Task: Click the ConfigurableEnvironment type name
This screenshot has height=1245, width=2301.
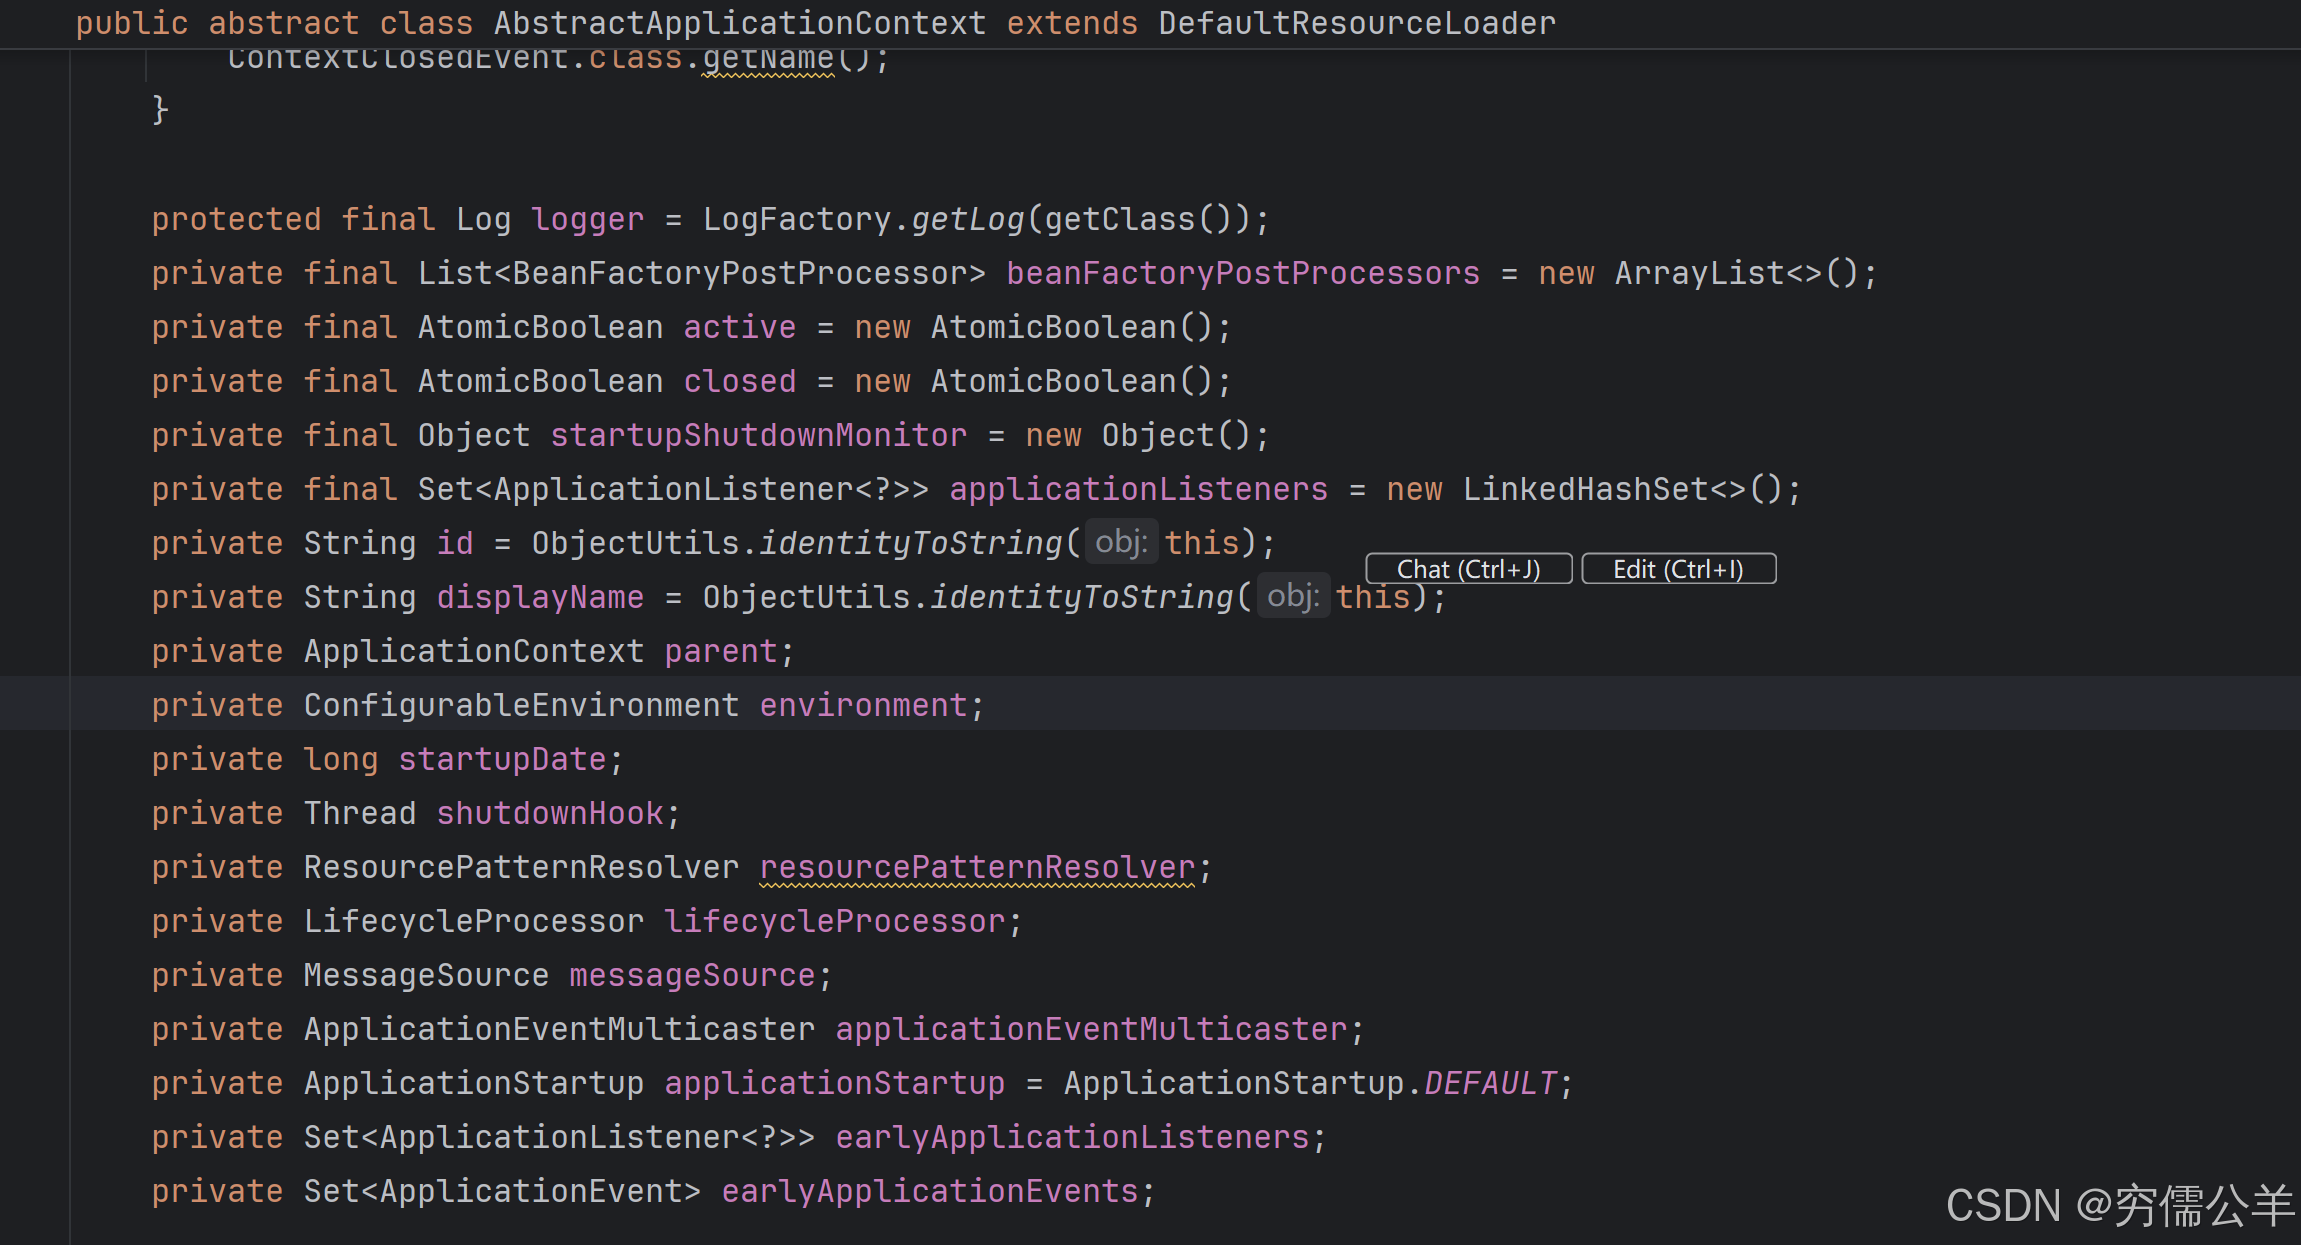Action: tap(521, 705)
